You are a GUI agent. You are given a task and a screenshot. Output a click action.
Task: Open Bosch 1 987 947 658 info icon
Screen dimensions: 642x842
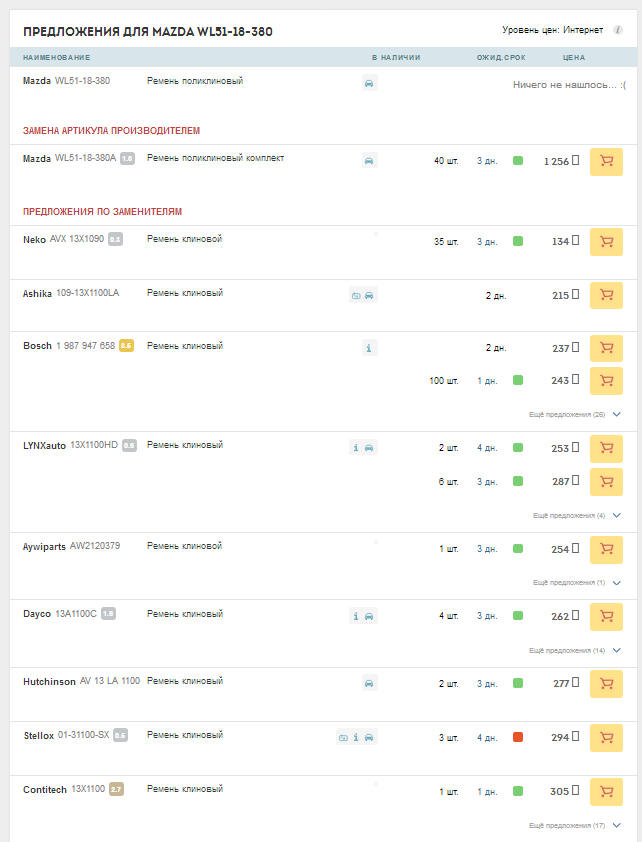pyautogui.click(x=369, y=348)
